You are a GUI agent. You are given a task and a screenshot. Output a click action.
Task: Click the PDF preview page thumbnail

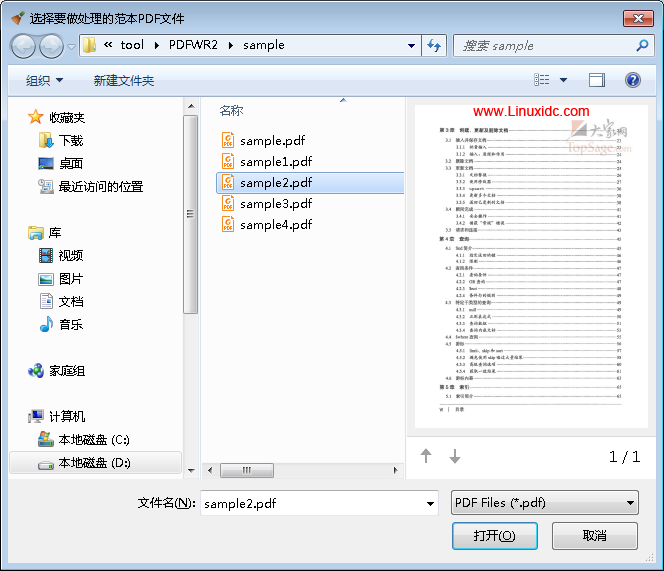pyautogui.click(x=531, y=266)
